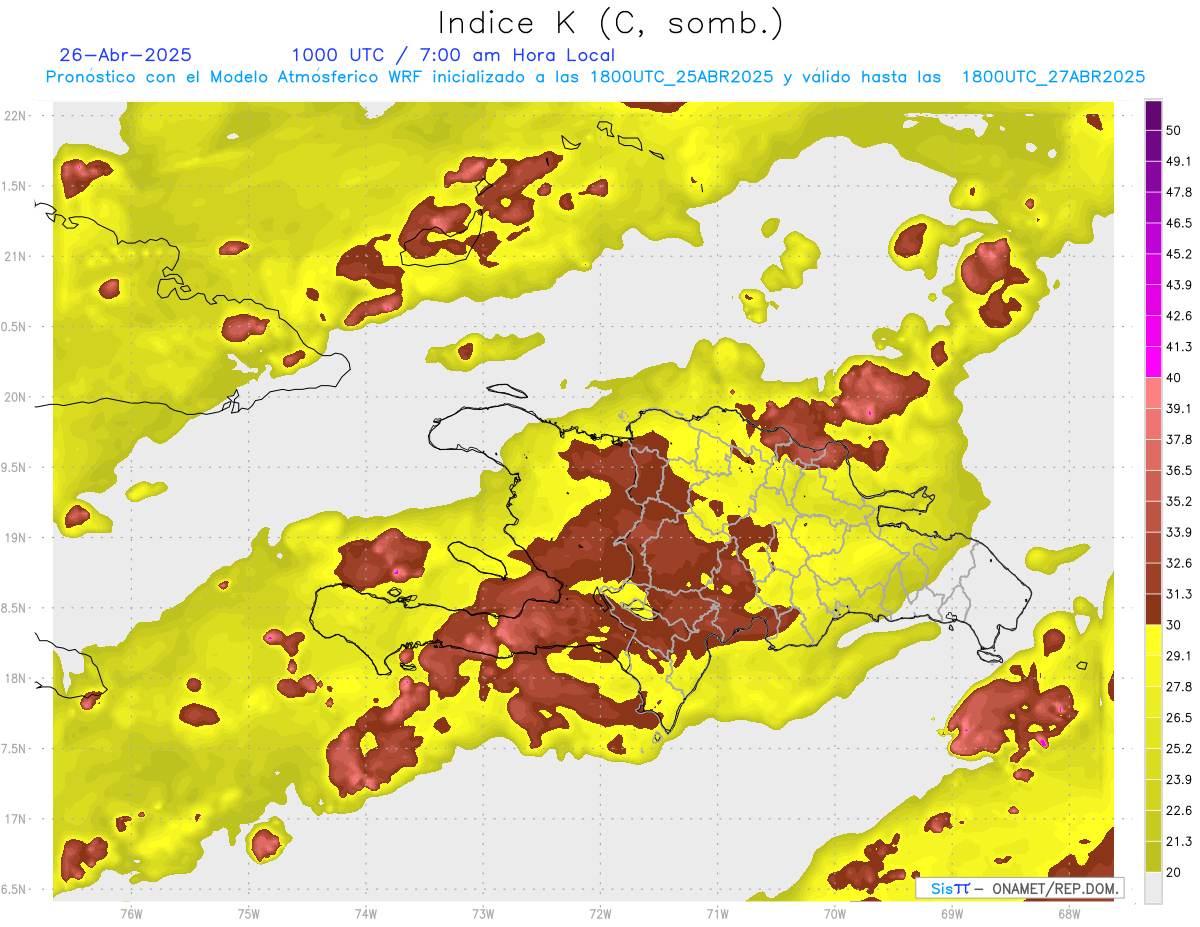Click the "73W" longitude label
This screenshot has height=927, width=1200.
[x=483, y=913]
